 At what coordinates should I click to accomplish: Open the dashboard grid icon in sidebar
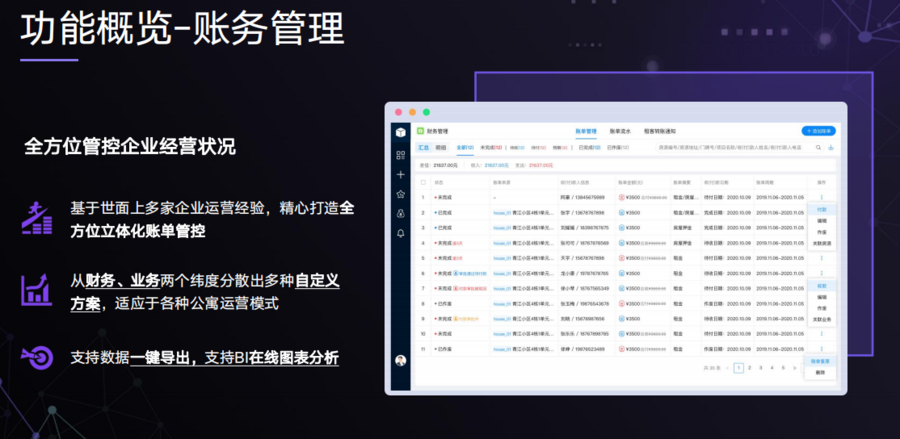(x=401, y=155)
